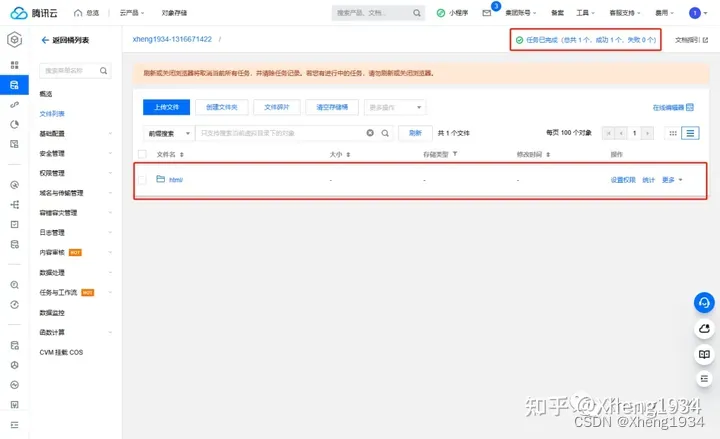
Task: Open the 工具 dropdown
Action: point(585,13)
